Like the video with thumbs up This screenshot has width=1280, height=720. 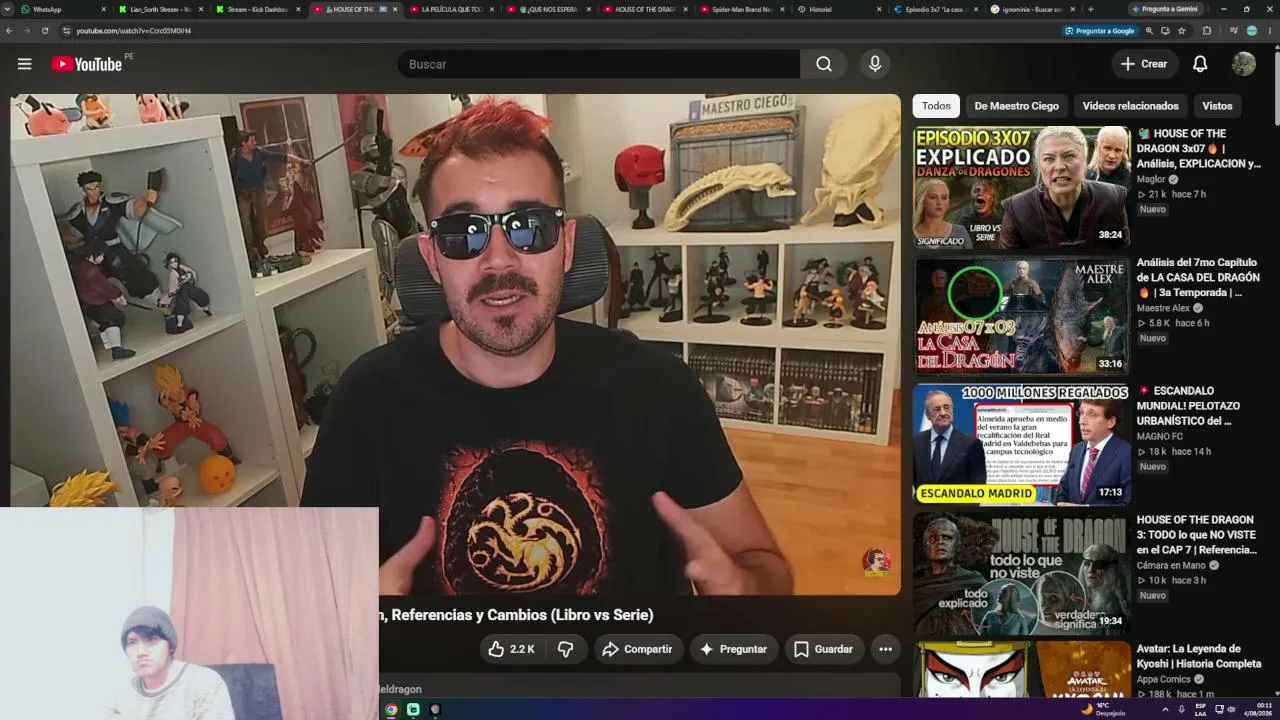[512, 649]
